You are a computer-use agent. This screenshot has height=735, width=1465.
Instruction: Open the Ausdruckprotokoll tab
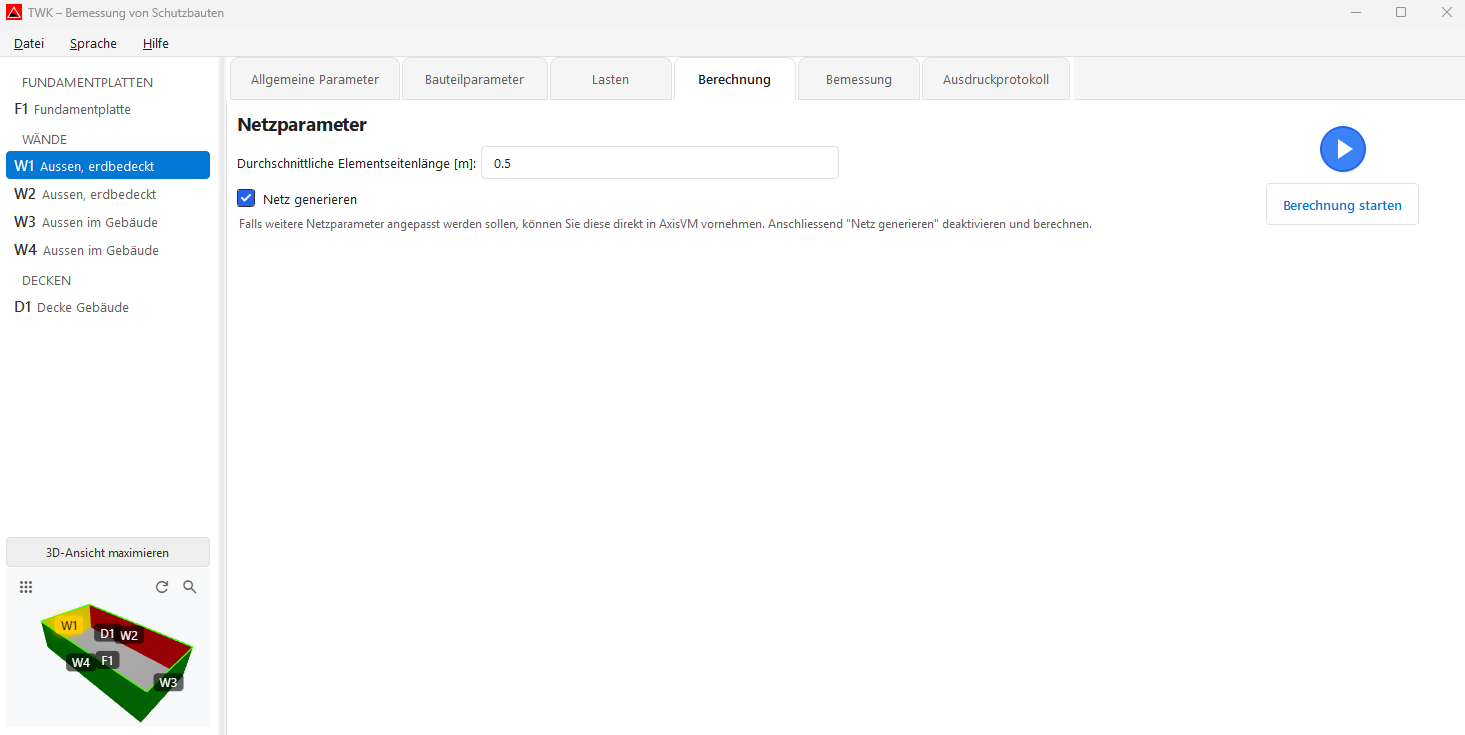995,78
